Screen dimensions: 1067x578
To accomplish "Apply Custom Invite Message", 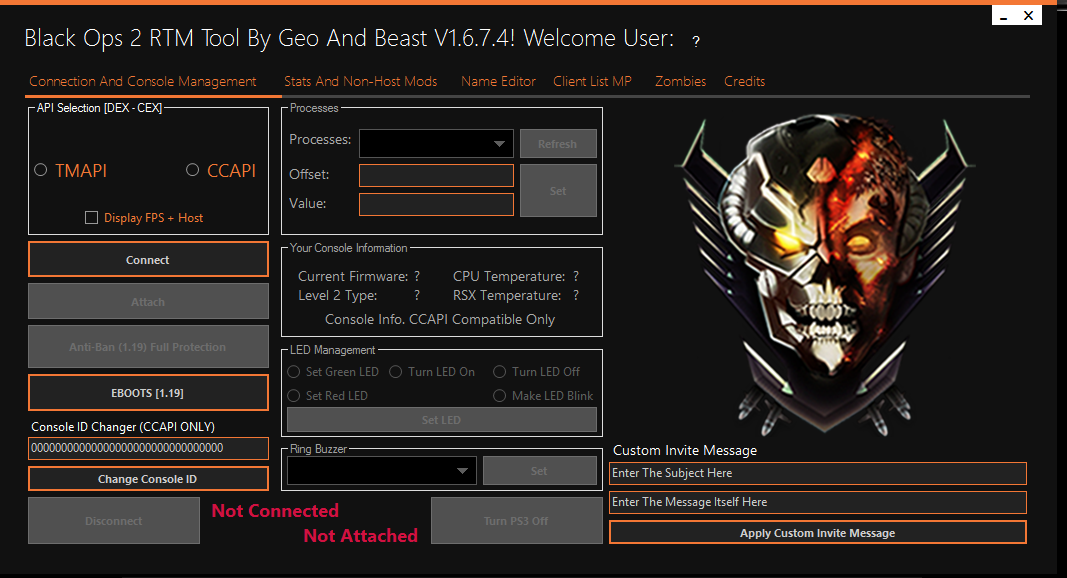I will pyautogui.click(x=818, y=532).
